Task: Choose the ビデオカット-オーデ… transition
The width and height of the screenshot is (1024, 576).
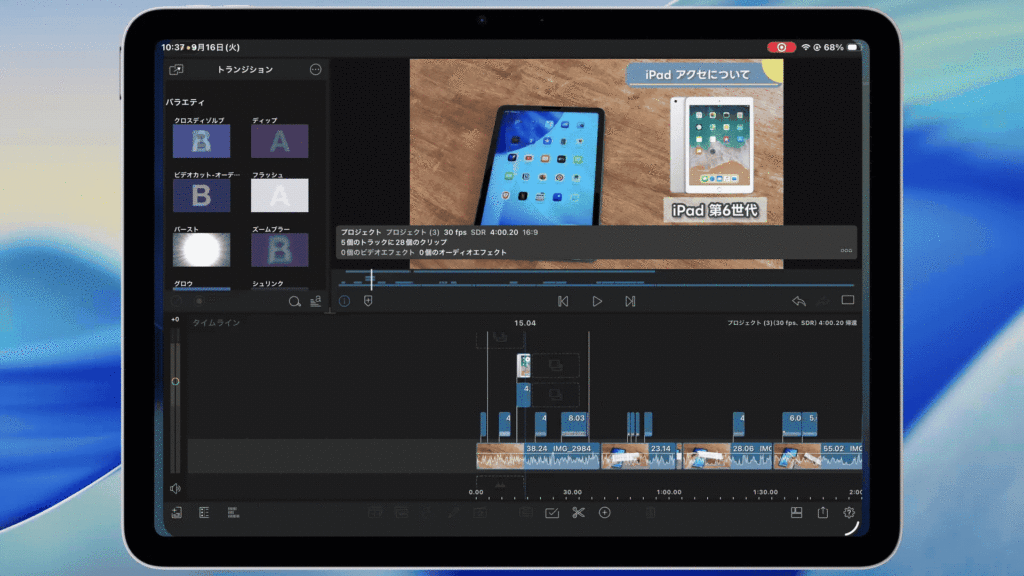Action: (201, 195)
